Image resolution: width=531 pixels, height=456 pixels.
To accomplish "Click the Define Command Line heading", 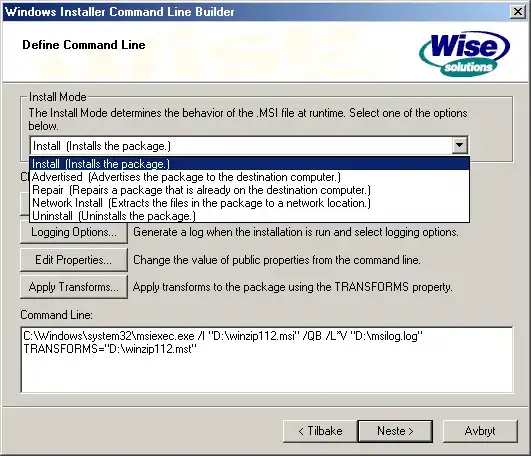I will (84, 45).
